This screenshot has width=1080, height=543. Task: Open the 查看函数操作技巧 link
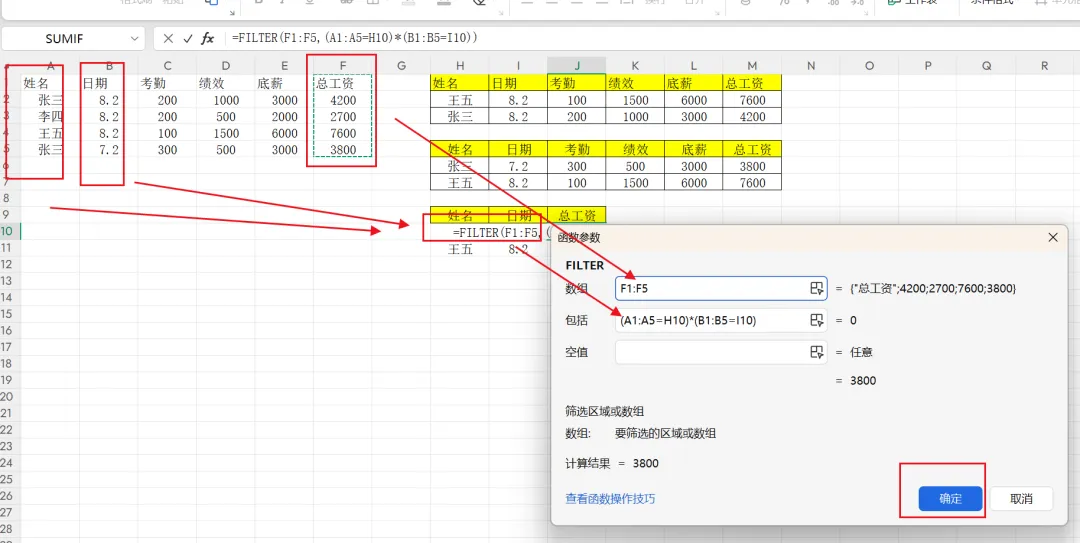click(x=610, y=498)
